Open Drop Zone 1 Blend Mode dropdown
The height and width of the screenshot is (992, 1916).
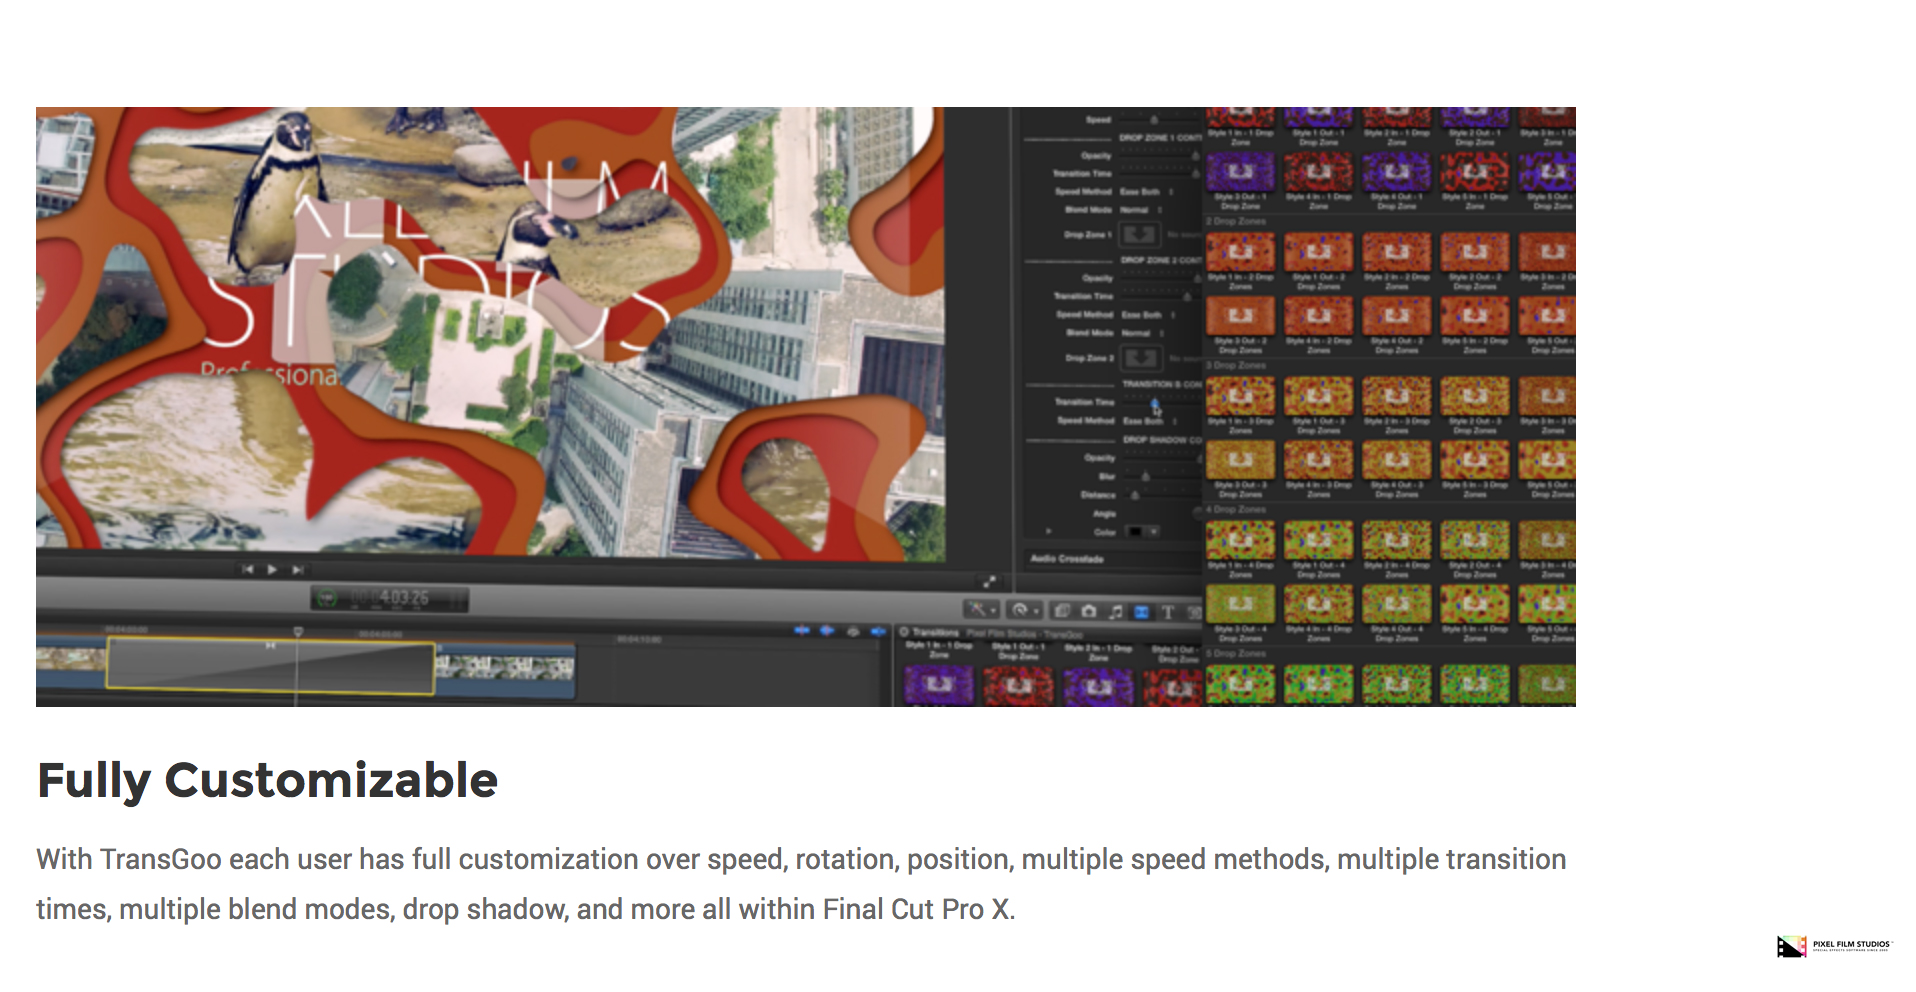[1141, 210]
